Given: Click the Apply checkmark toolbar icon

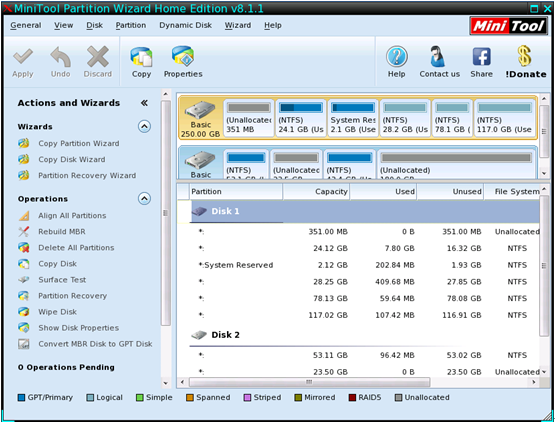Looking at the screenshot, I should pyautogui.click(x=23, y=57).
